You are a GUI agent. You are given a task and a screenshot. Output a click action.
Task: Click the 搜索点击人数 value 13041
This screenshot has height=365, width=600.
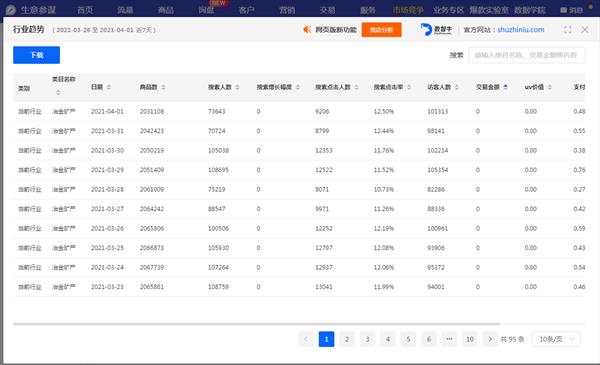(324, 287)
